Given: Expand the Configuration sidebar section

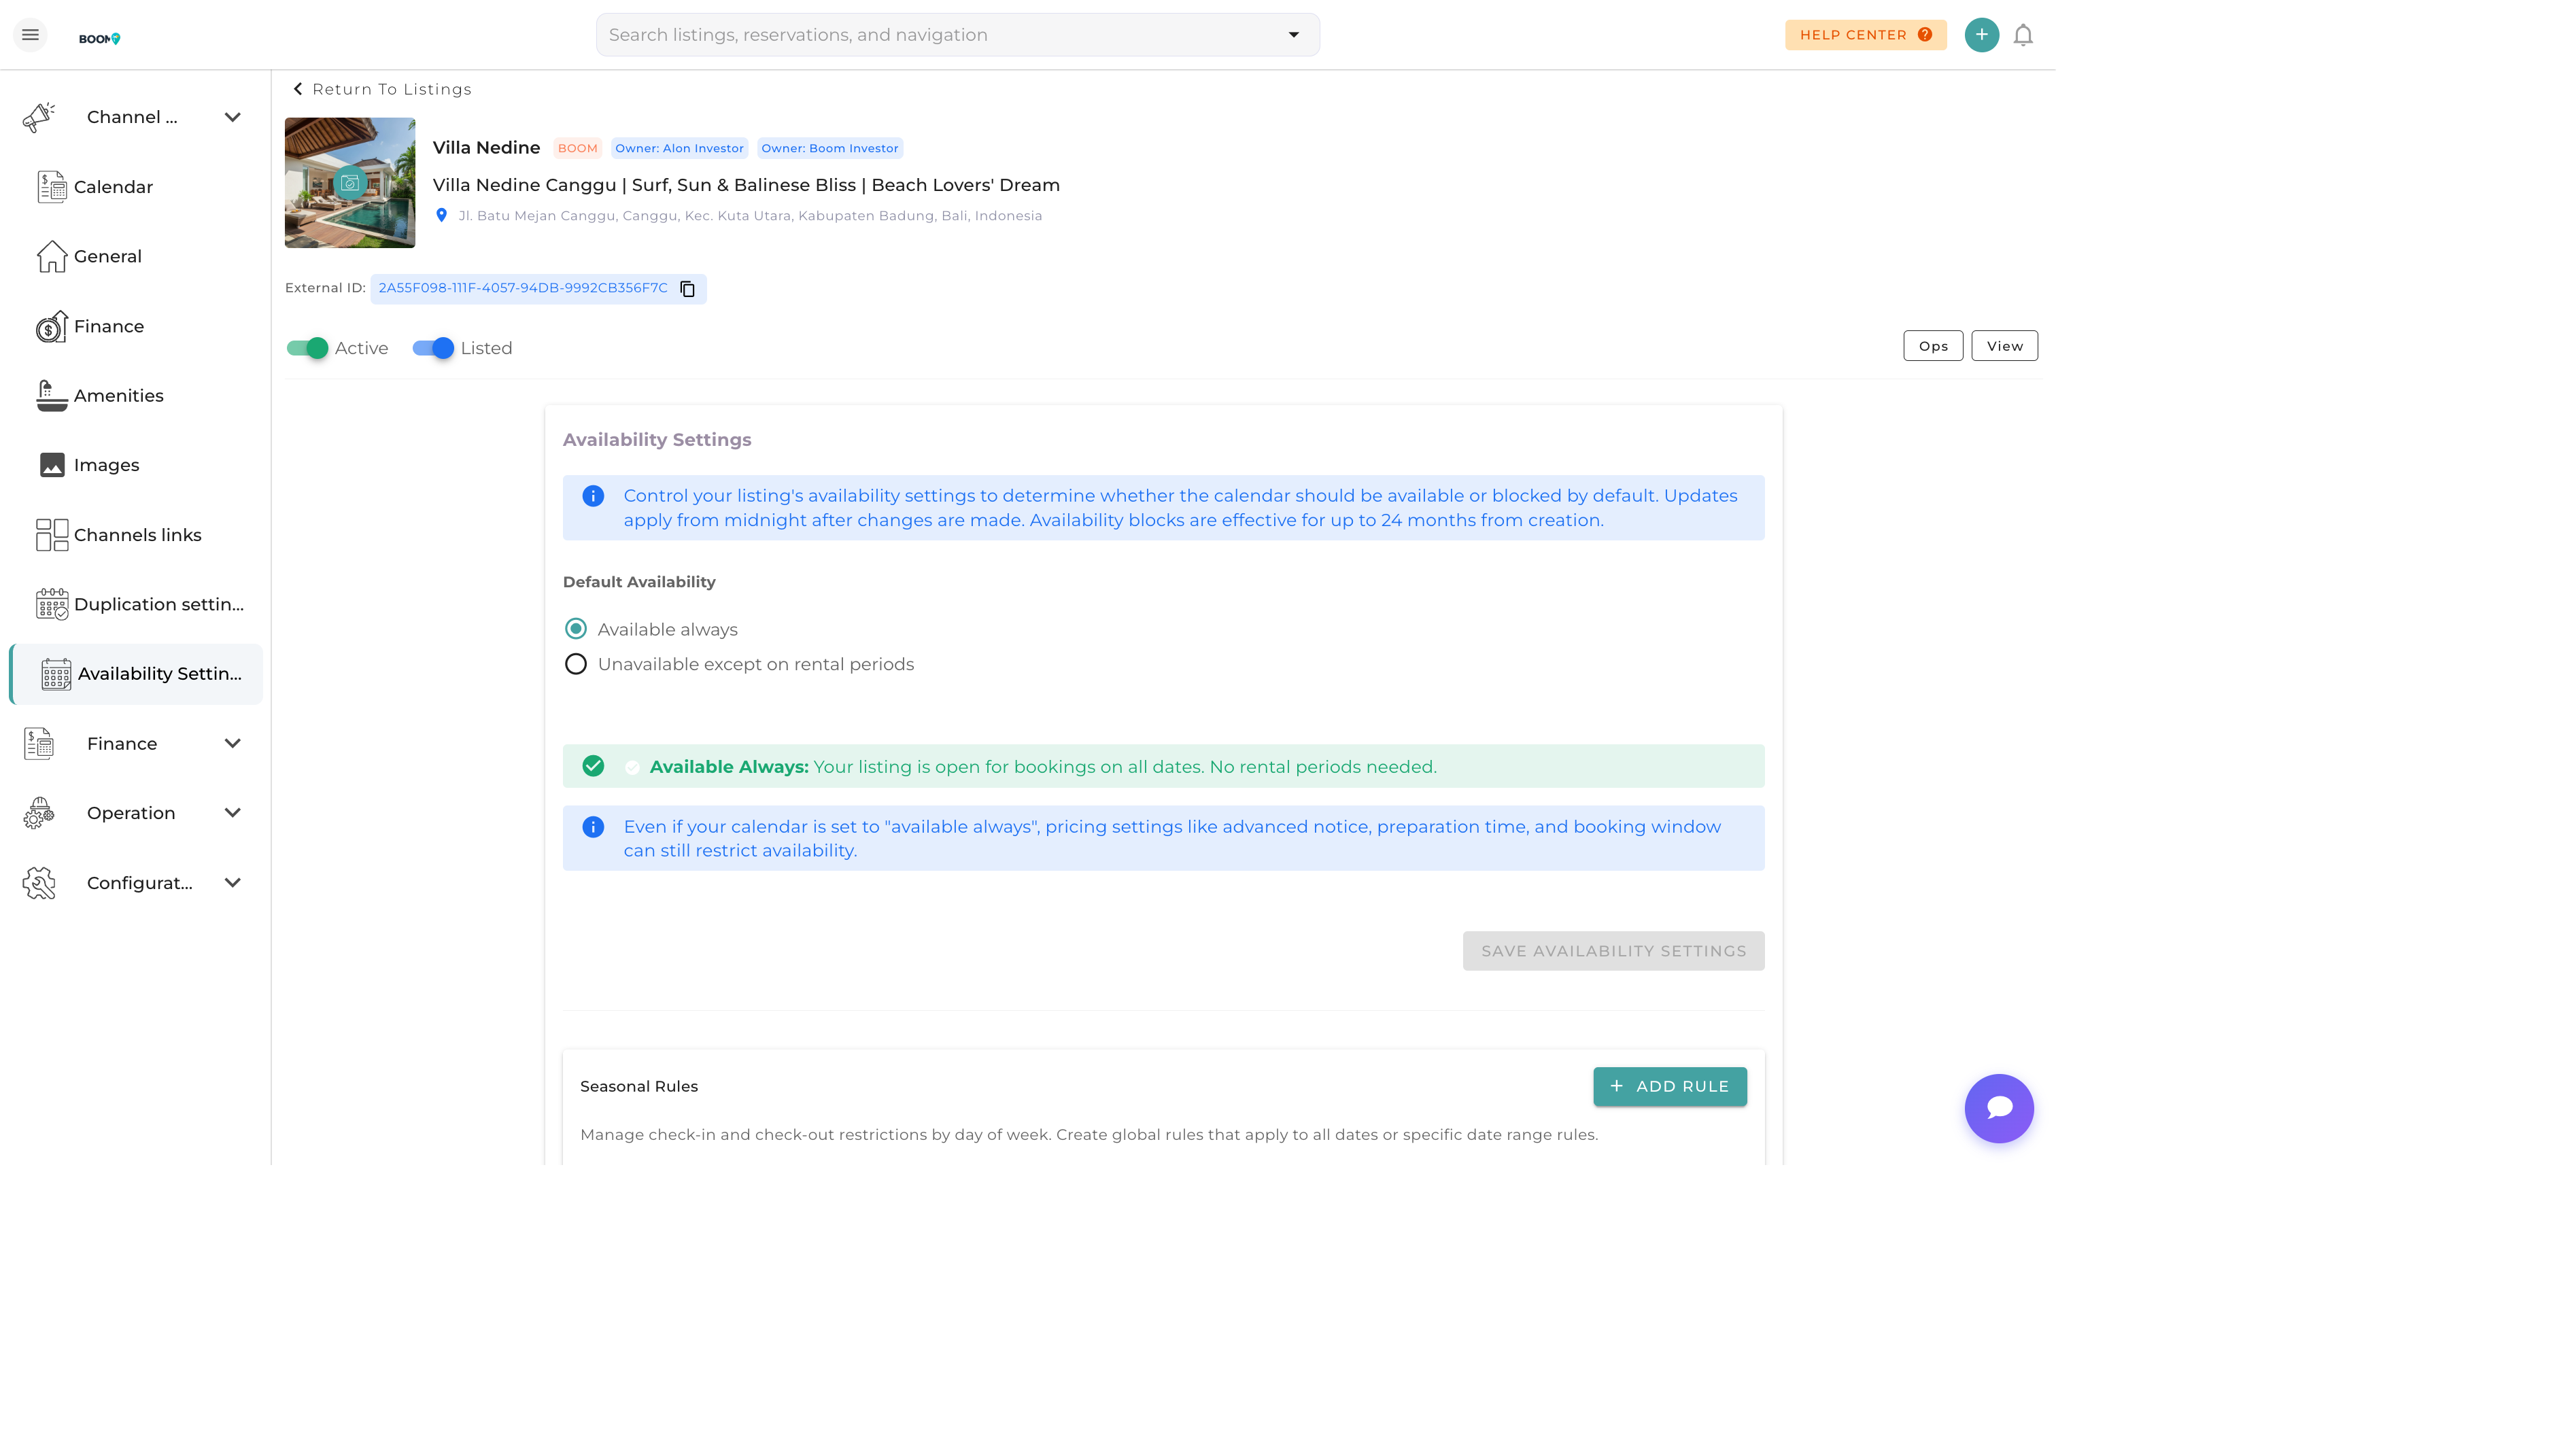Looking at the screenshot, I should coord(232,883).
